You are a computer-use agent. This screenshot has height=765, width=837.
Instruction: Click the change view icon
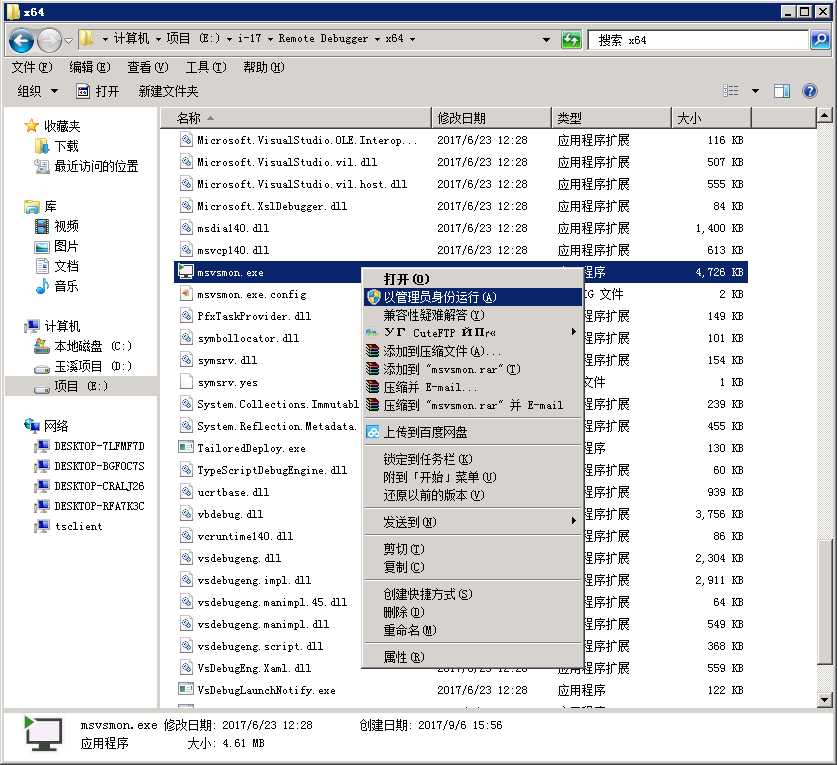[x=731, y=91]
